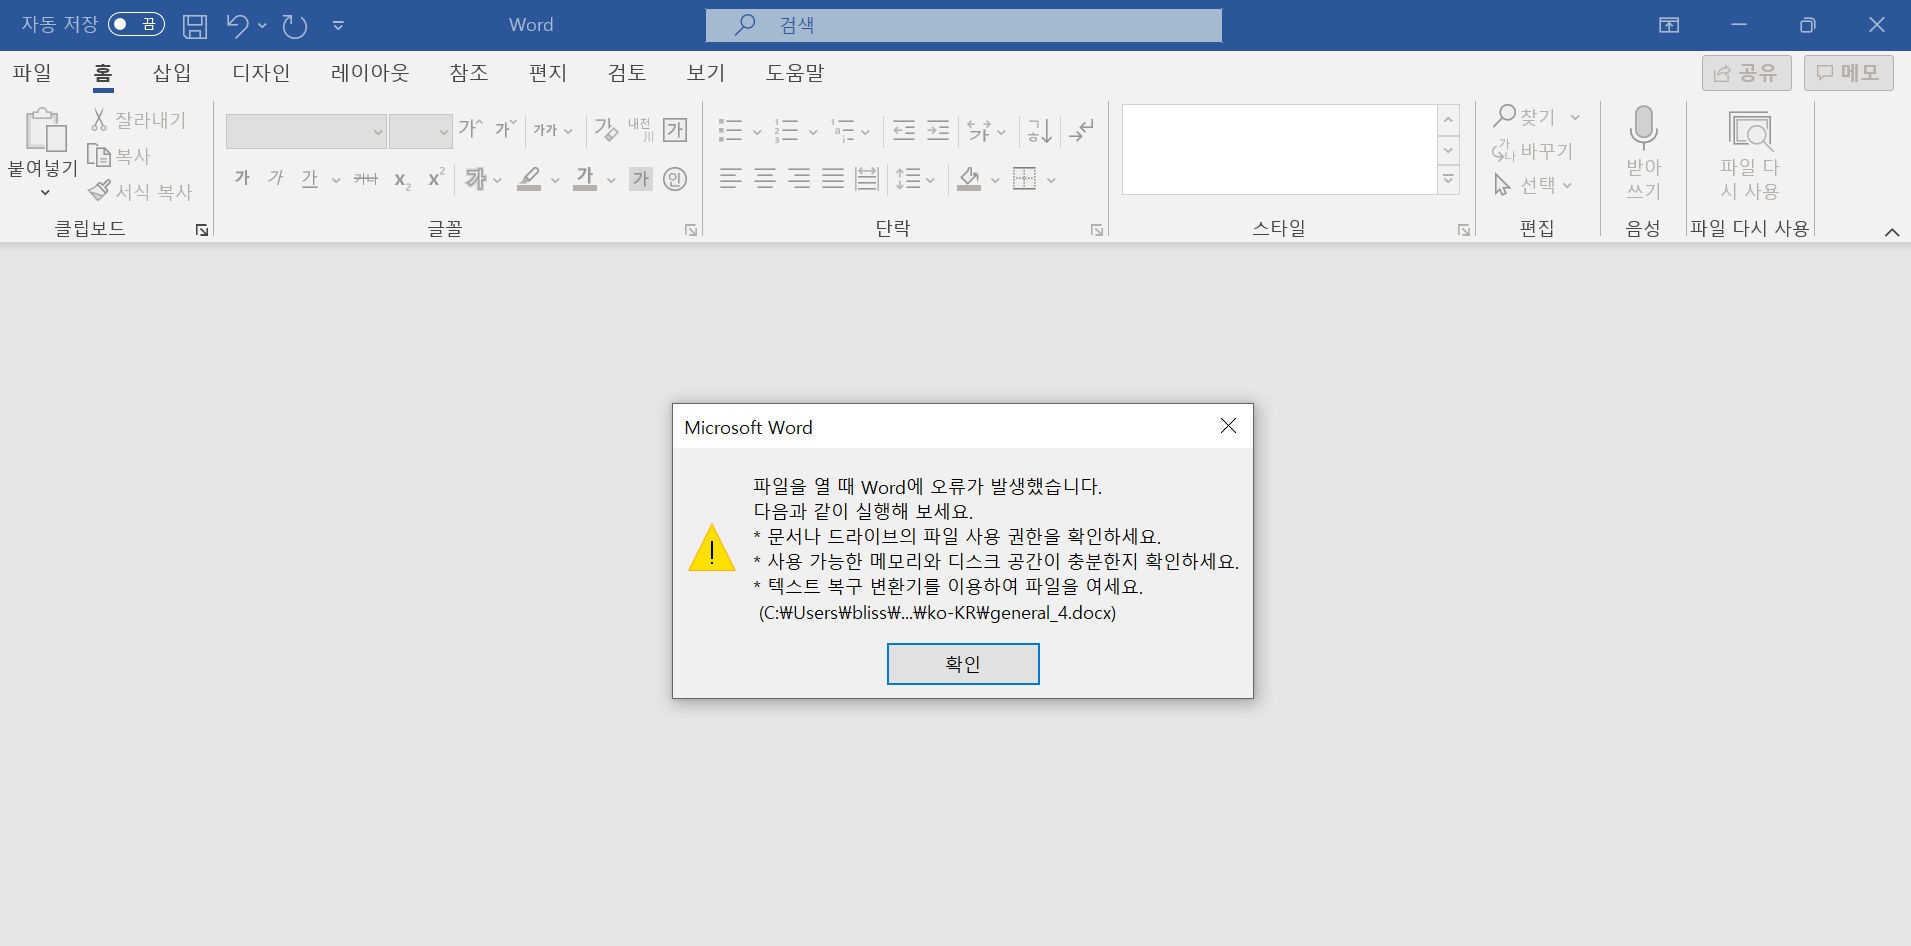This screenshot has height=946, width=1911.
Task: Toggle bold formatting
Action: coord(242,179)
